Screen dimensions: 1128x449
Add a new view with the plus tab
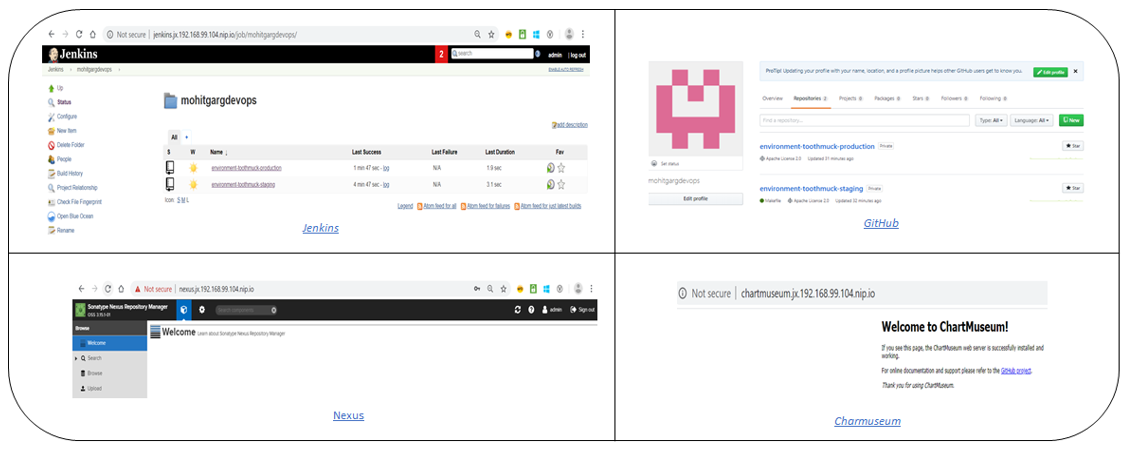pyautogui.click(x=186, y=137)
